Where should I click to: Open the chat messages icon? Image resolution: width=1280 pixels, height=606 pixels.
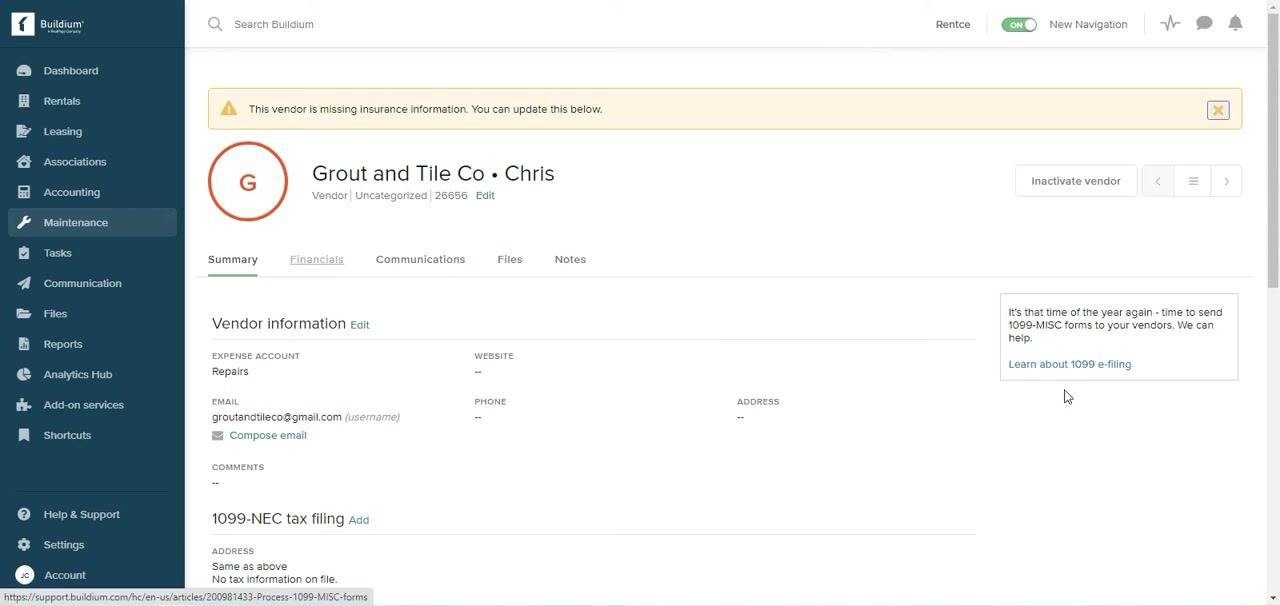point(1204,23)
